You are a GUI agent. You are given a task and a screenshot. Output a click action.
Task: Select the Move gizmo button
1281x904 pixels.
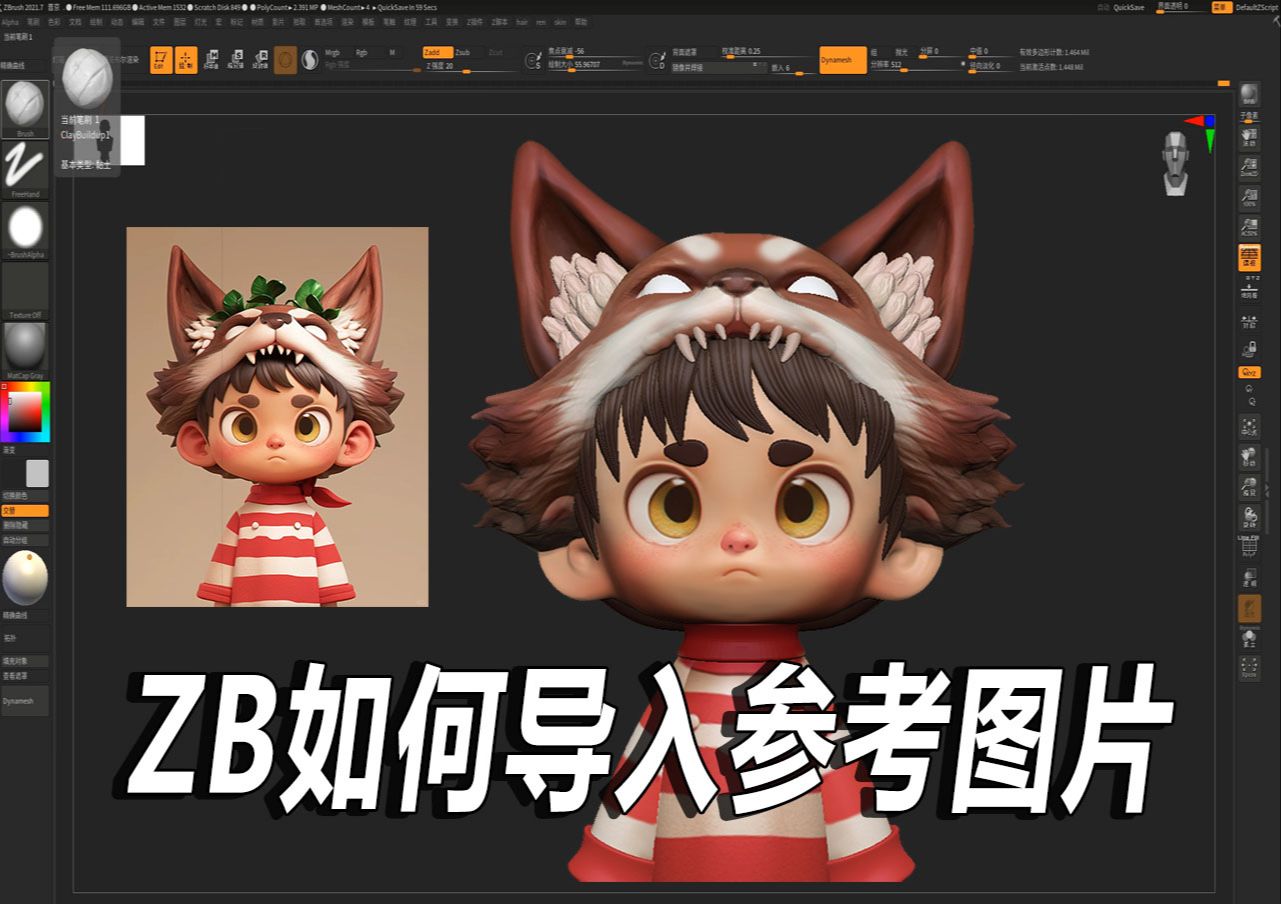211,60
